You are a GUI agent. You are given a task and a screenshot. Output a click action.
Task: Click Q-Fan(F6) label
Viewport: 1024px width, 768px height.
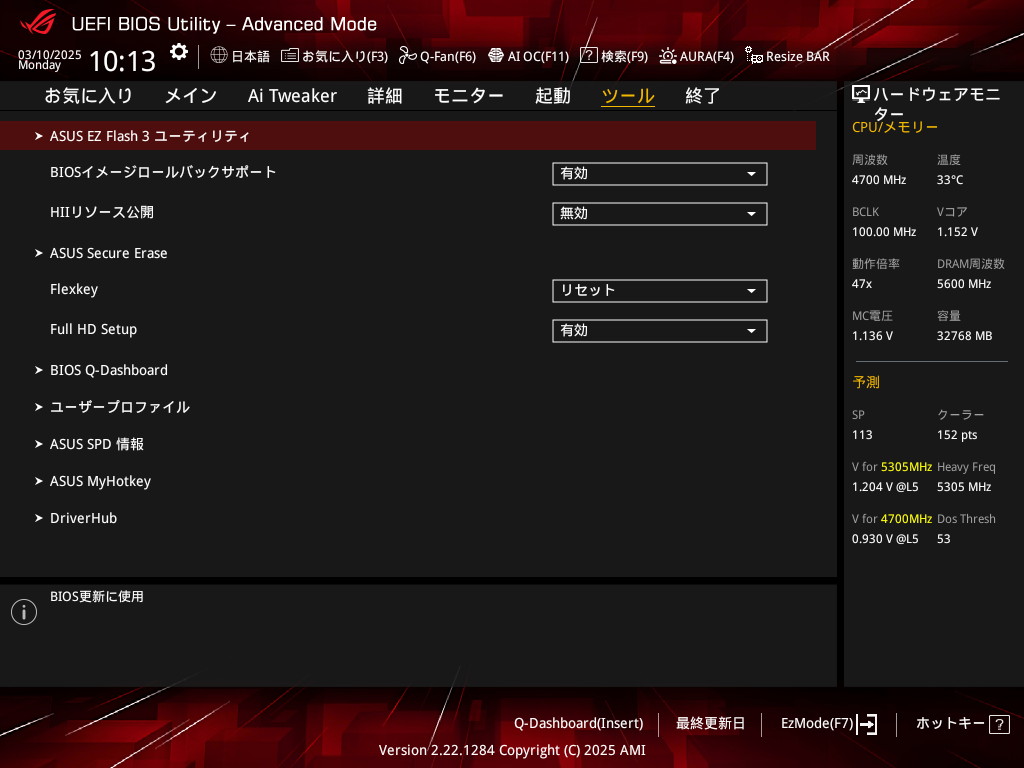coord(448,56)
